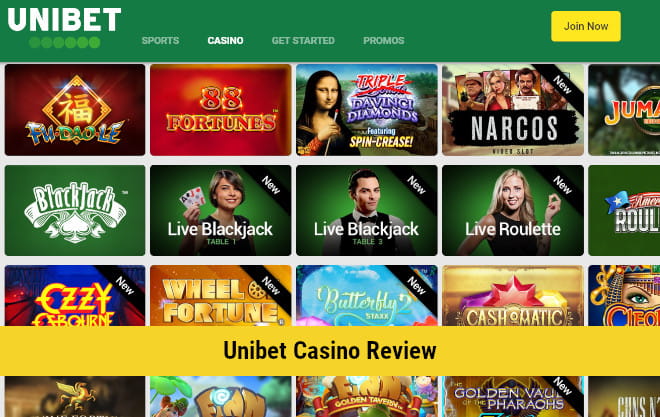Viewport: 660px width, 417px height.
Task: Open the Cash-O-Matic slot
Action: tap(513, 296)
